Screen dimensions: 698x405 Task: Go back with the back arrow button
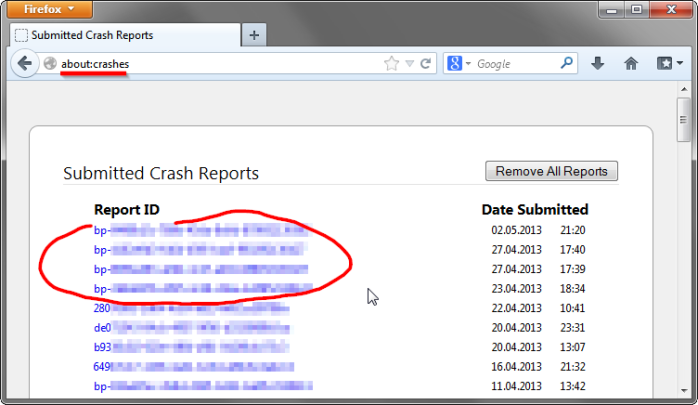(24, 64)
